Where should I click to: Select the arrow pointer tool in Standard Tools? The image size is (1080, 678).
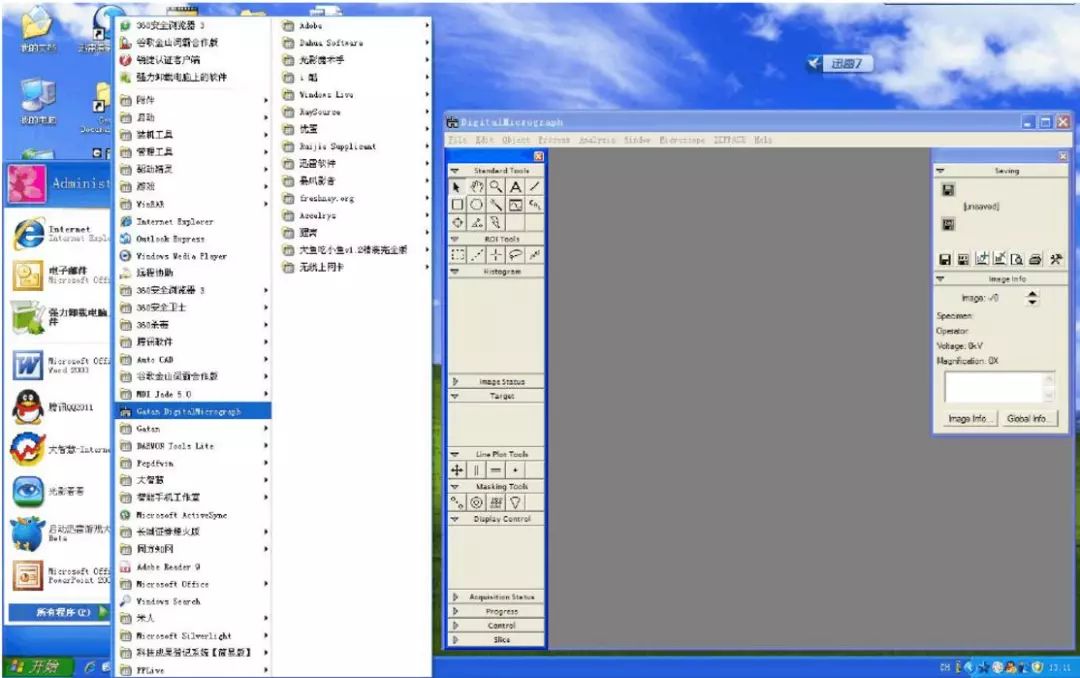[x=457, y=187]
